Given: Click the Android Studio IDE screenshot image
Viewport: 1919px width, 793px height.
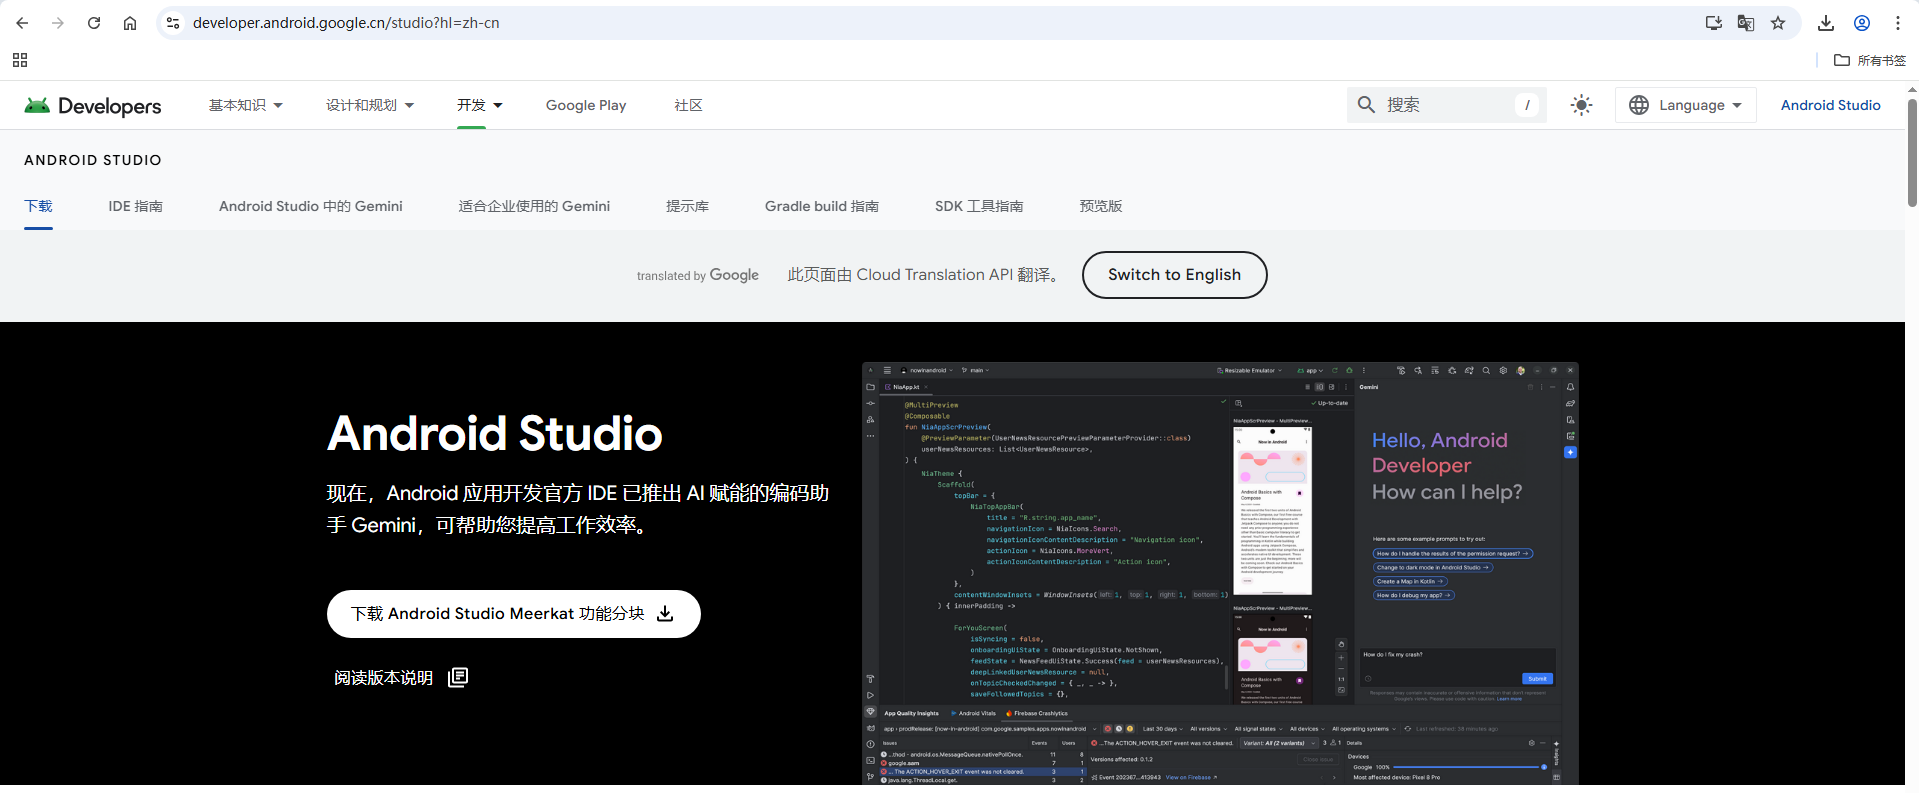Looking at the screenshot, I should coord(1220,573).
